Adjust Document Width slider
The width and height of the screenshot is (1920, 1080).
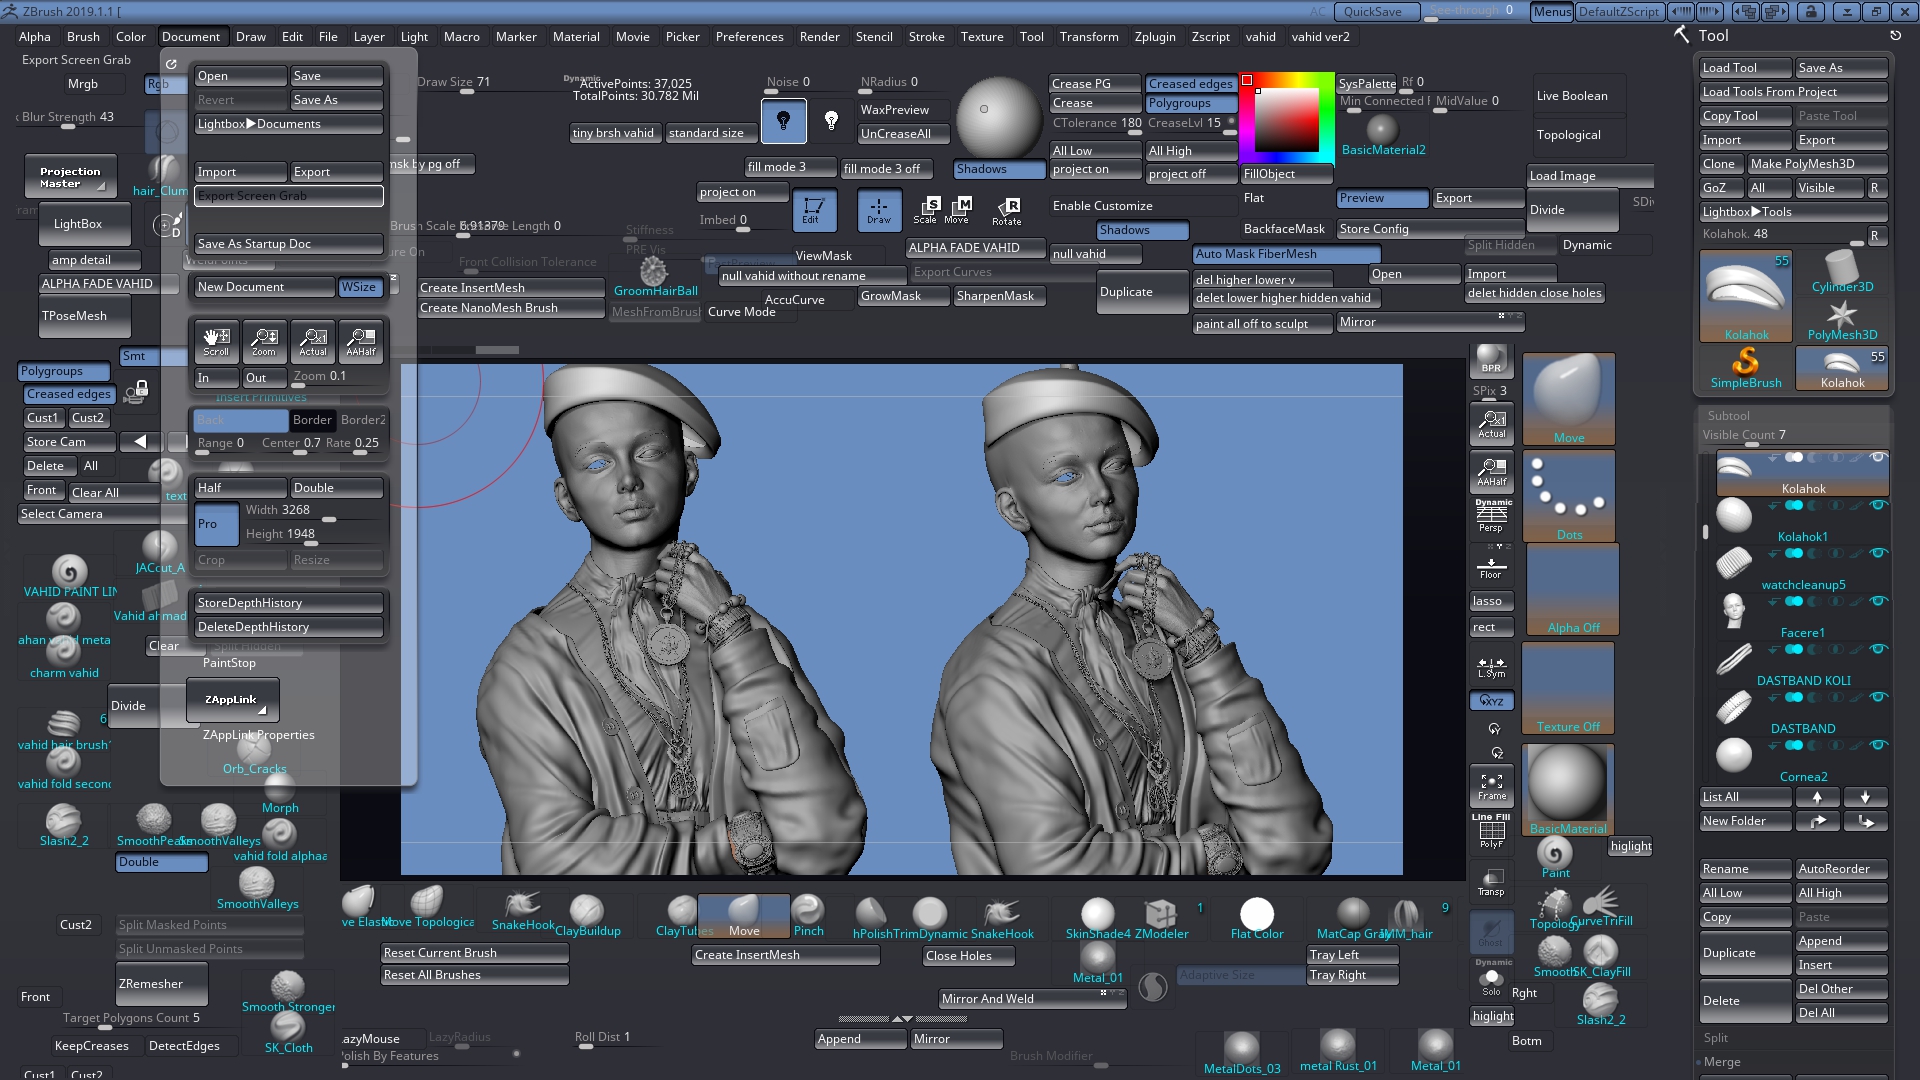(x=311, y=512)
